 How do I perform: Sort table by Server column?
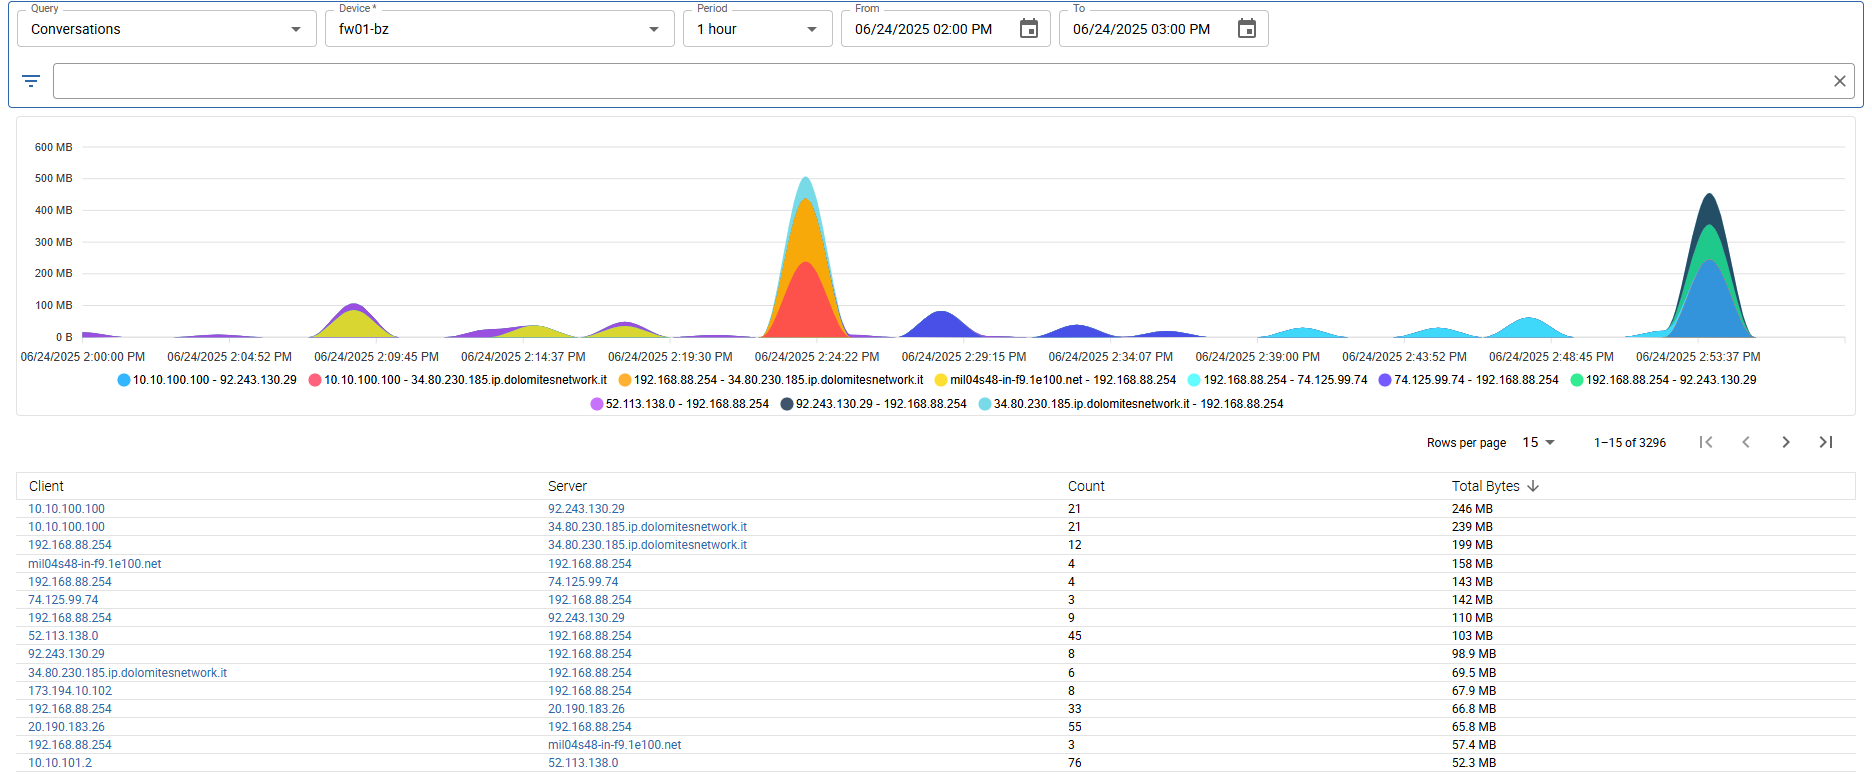567,486
